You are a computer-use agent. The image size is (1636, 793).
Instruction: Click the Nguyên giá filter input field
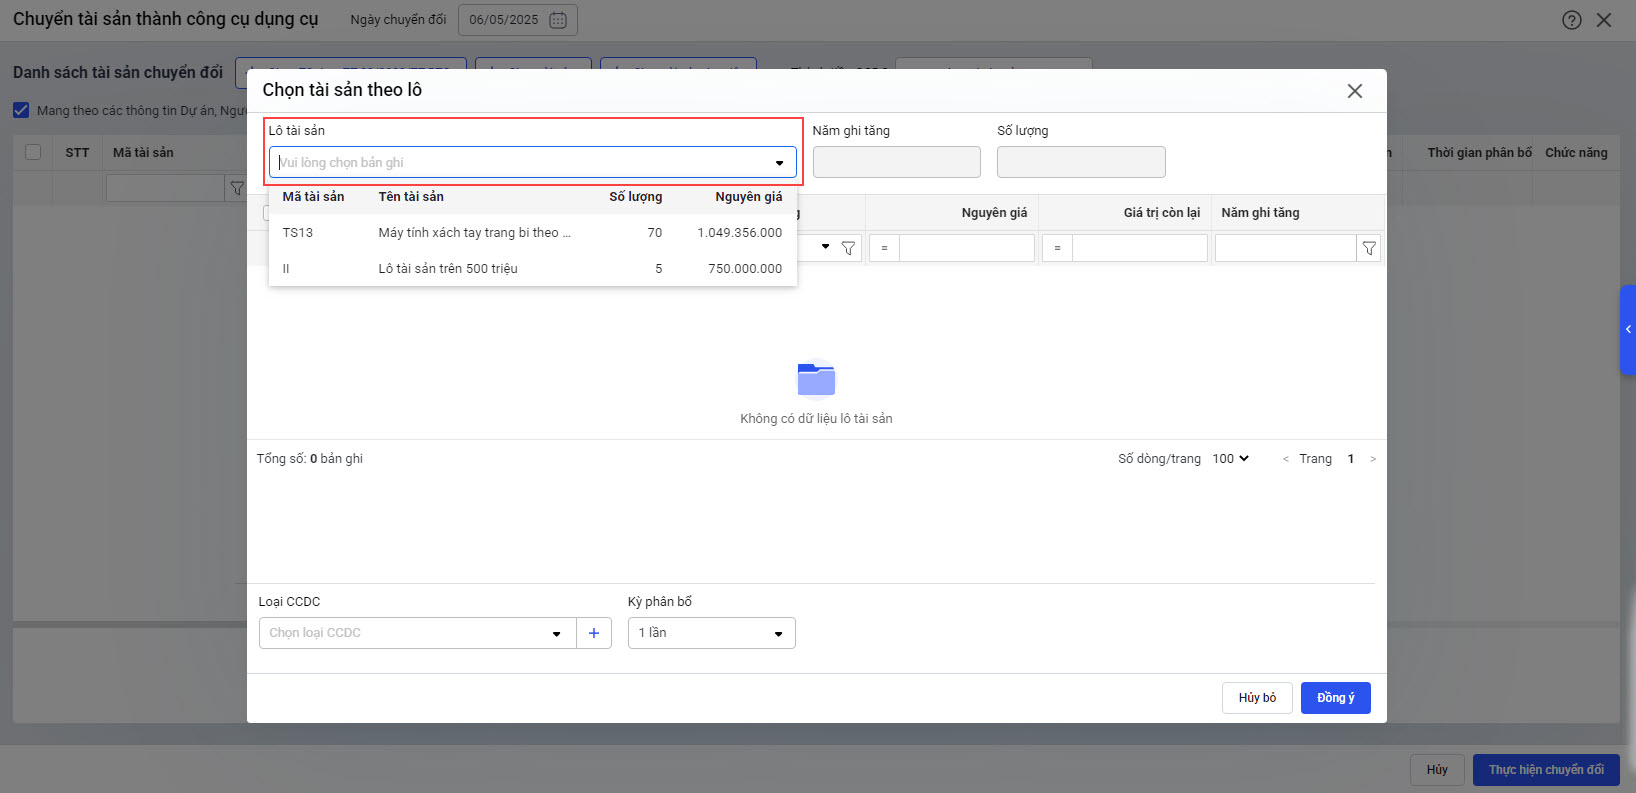pyautogui.click(x=966, y=248)
